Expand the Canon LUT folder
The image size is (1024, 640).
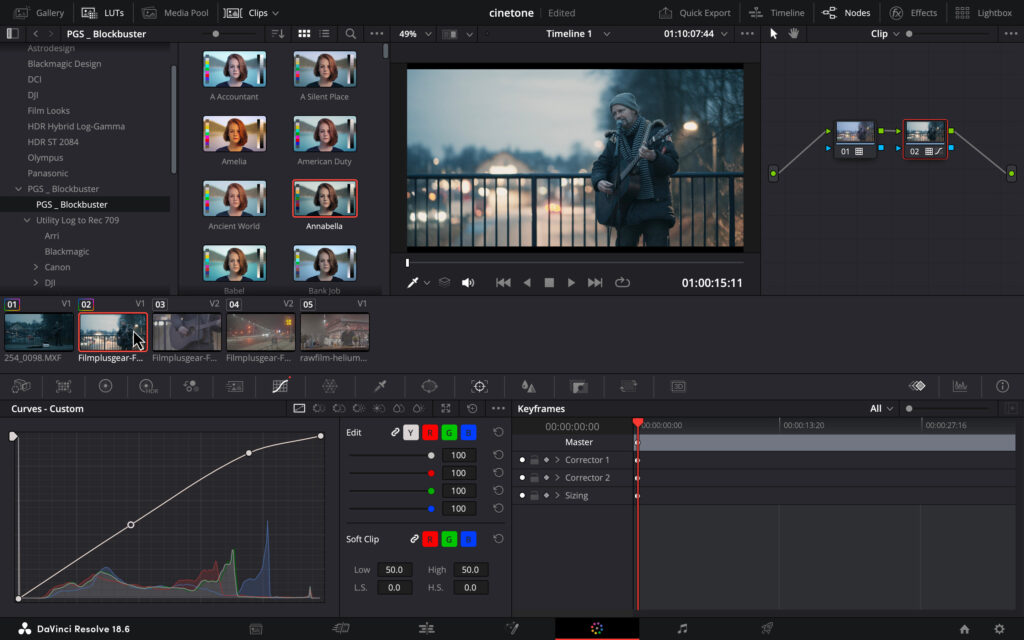(x=36, y=267)
